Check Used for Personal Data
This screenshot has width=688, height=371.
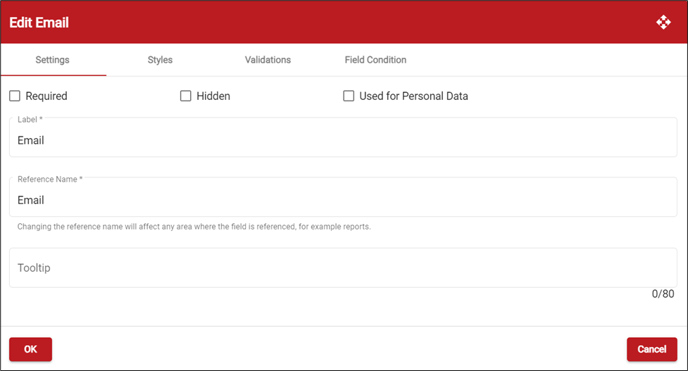pyautogui.click(x=348, y=96)
